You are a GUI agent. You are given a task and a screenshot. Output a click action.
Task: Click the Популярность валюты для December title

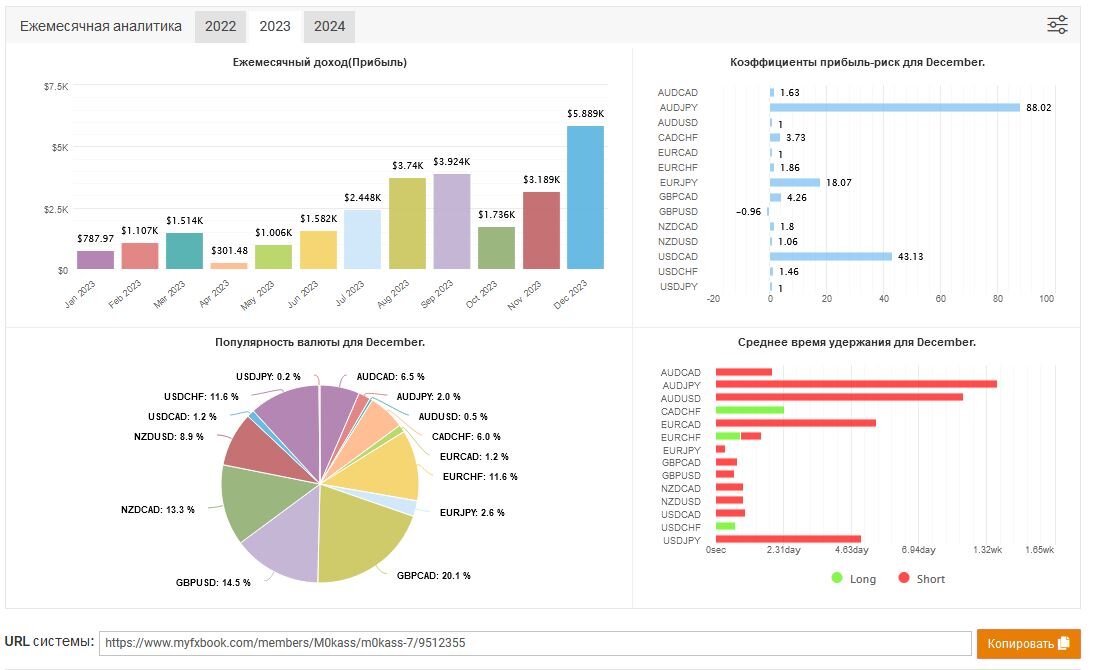click(x=320, y=342)
